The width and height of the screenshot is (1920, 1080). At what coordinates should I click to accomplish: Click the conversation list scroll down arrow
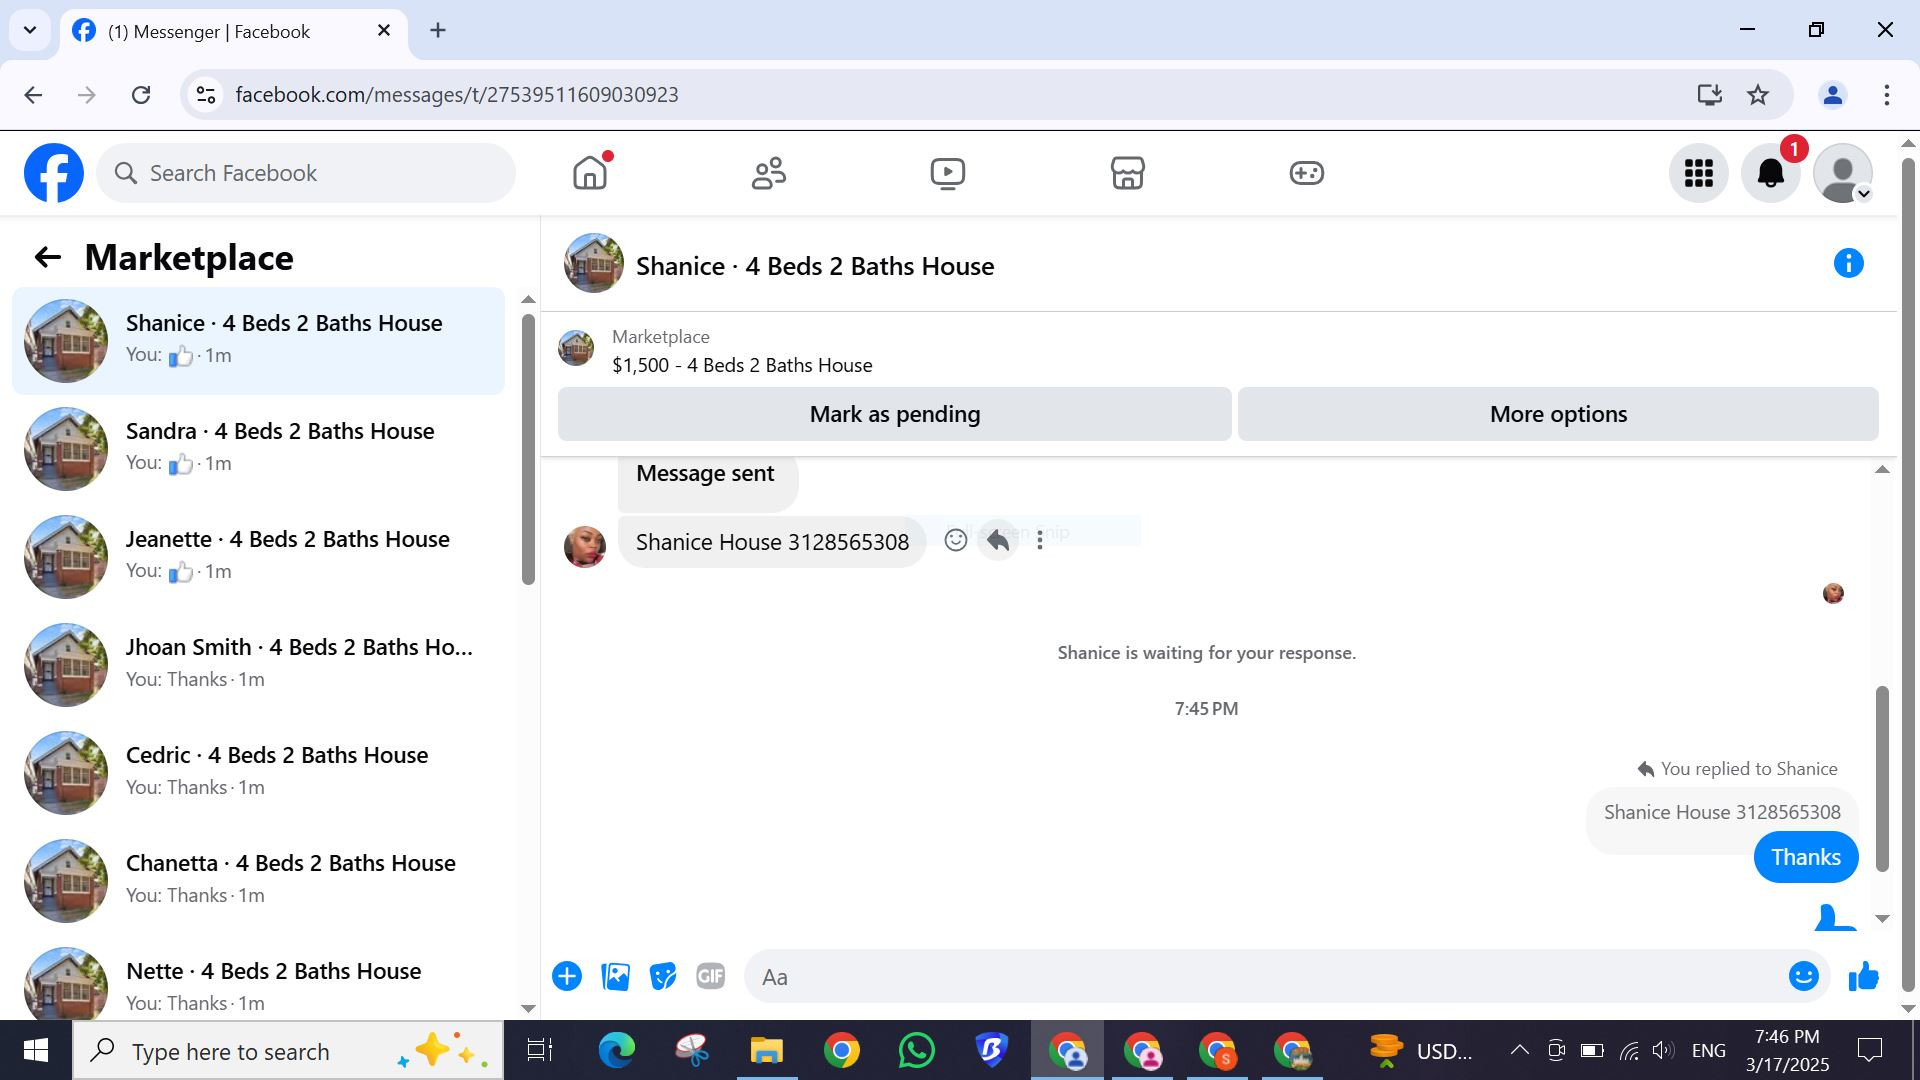[x=528, y=1008]
